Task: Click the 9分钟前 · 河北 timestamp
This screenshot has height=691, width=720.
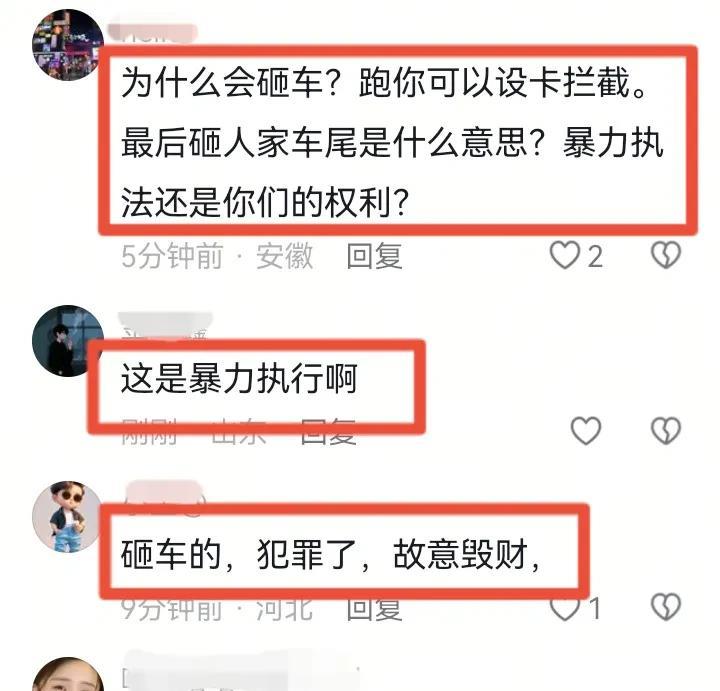Action: (217, 609)
